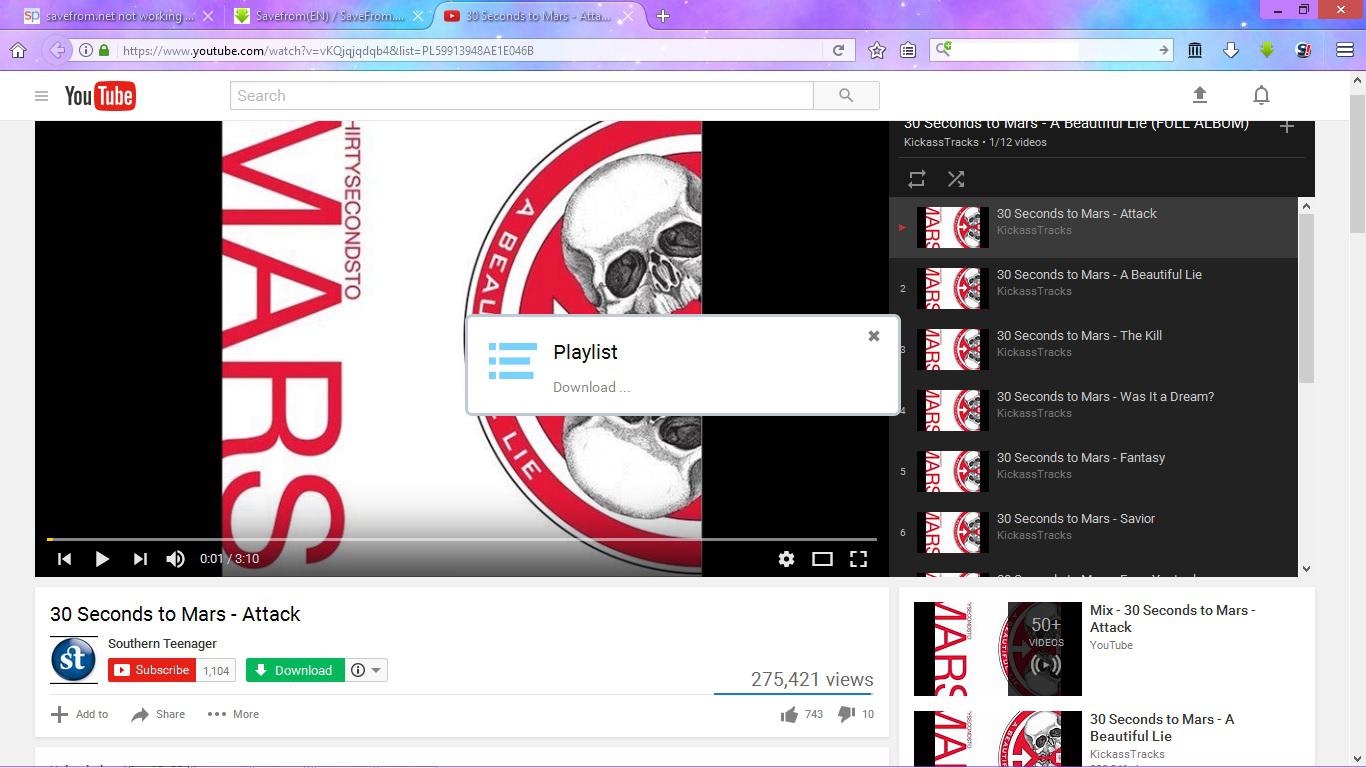Open the notifications bell
The width and height of the screenshot is (1366, 768).
click(x=1261, y=95)
